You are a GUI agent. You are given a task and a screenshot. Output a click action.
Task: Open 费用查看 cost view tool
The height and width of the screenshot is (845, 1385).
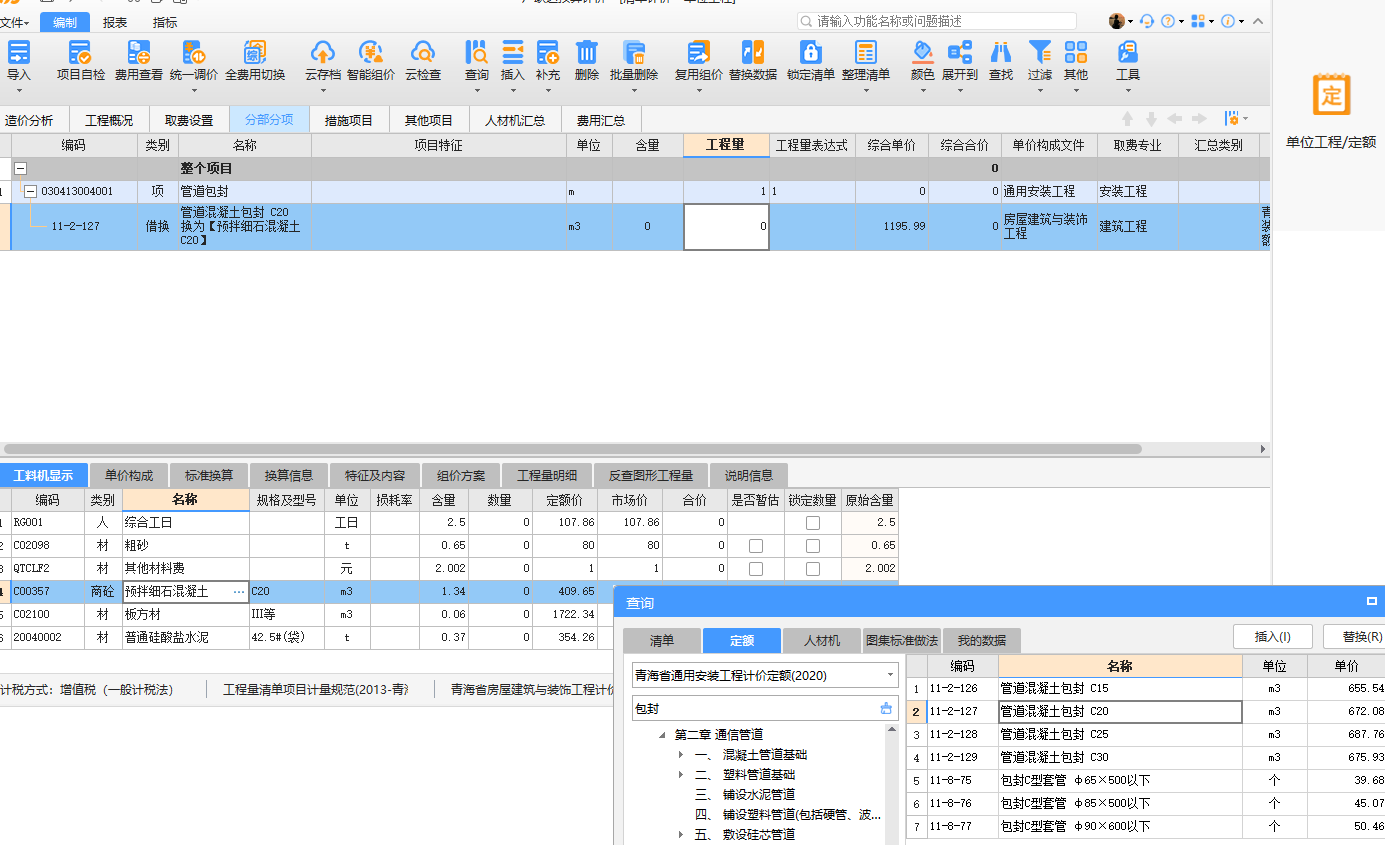pos(138,52)
